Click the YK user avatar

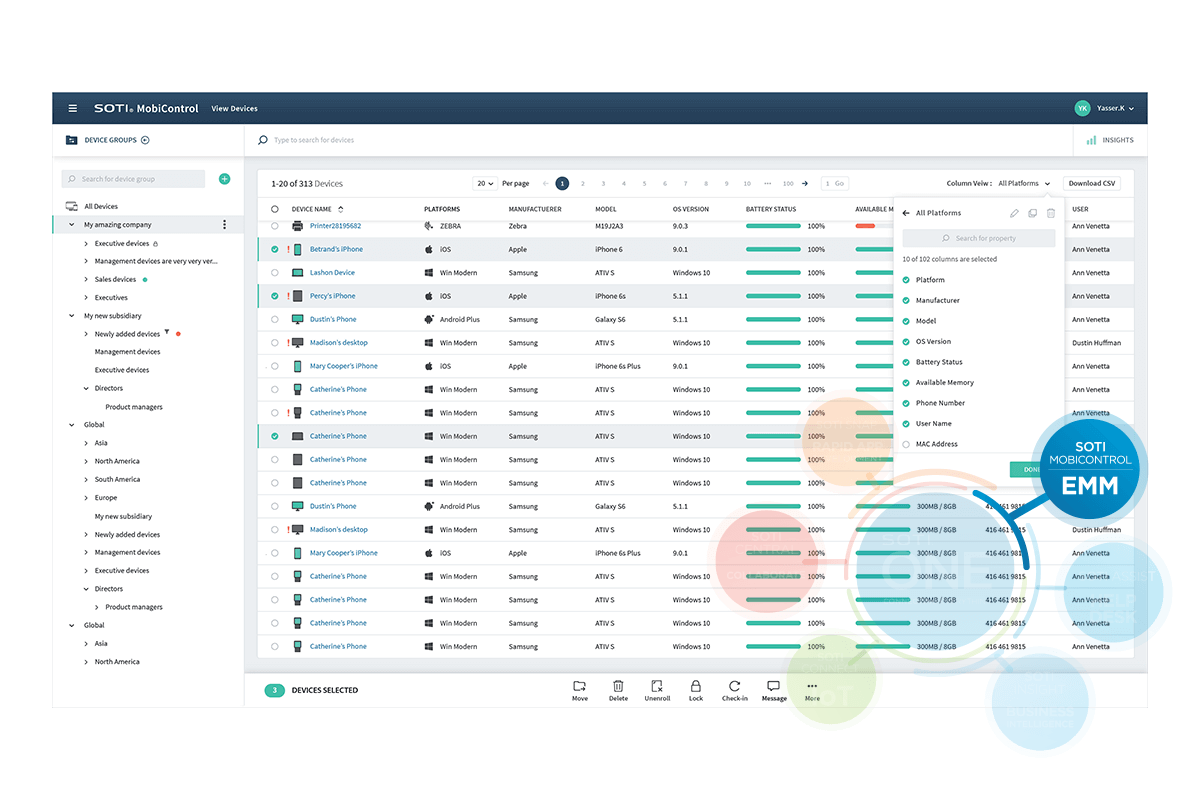1082,108
